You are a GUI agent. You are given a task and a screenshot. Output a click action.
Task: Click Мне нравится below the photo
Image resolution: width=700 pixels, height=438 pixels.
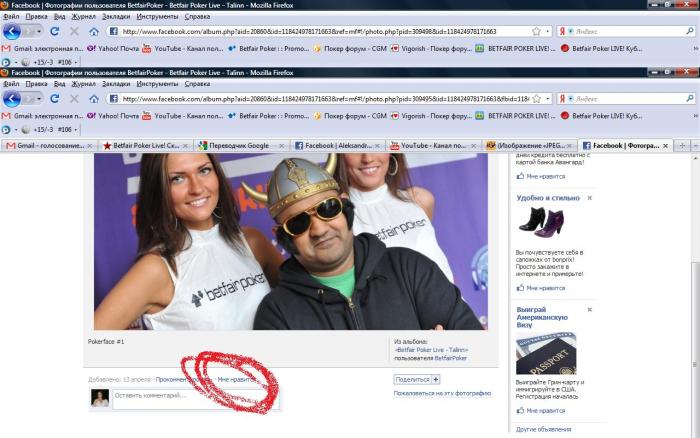pyautogui.click(x=237, y=380)
